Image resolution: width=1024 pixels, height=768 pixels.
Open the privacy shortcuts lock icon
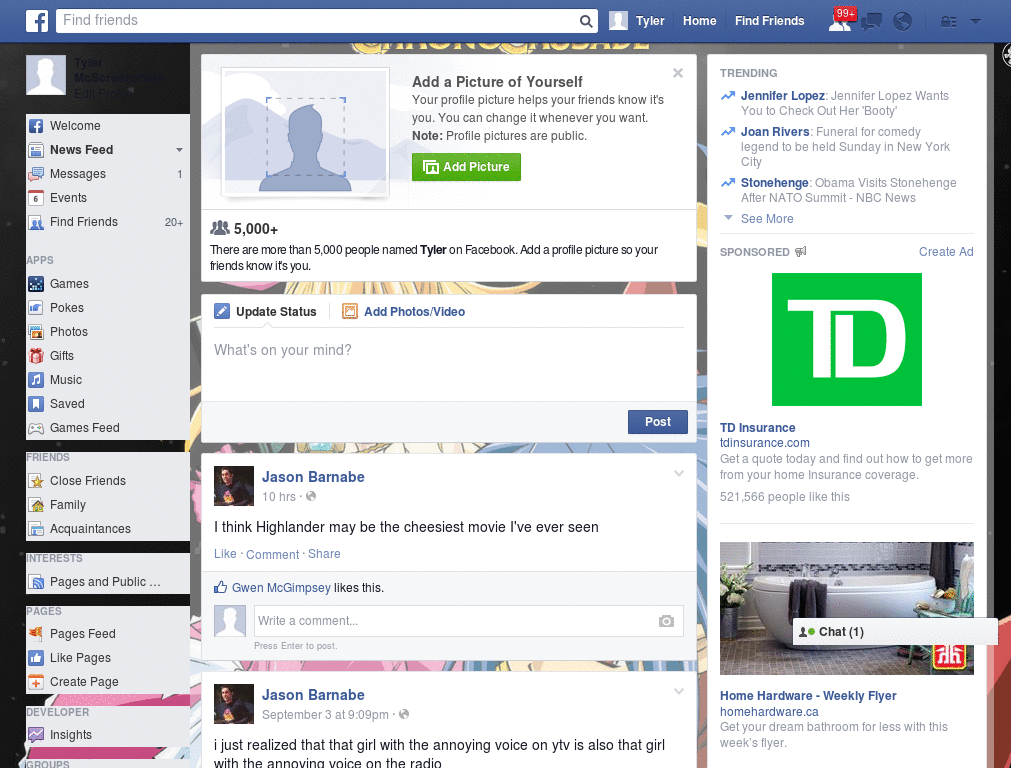click(x=948, y=22)
